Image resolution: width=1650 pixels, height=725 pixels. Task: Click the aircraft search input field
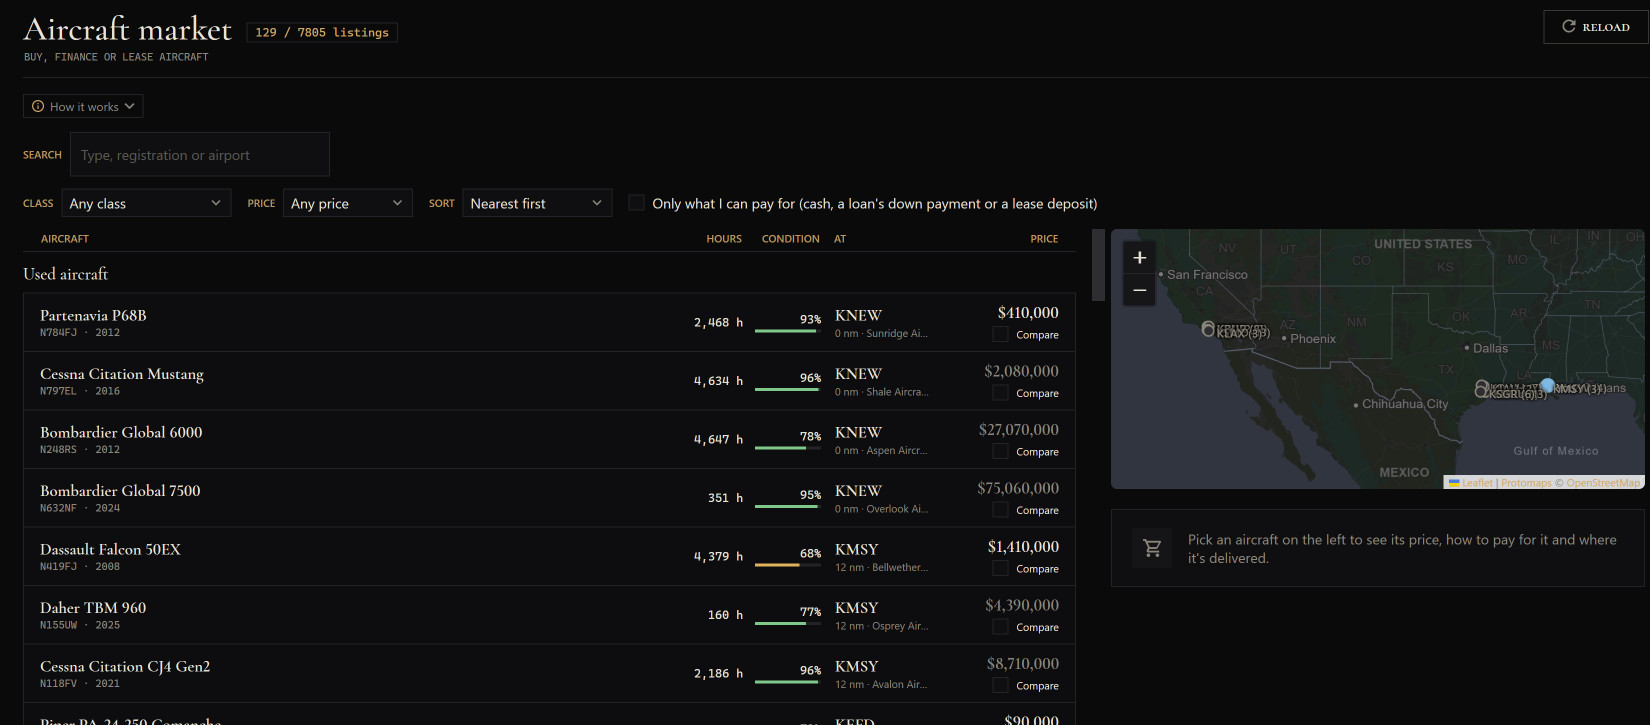click(x=200, y=155)
